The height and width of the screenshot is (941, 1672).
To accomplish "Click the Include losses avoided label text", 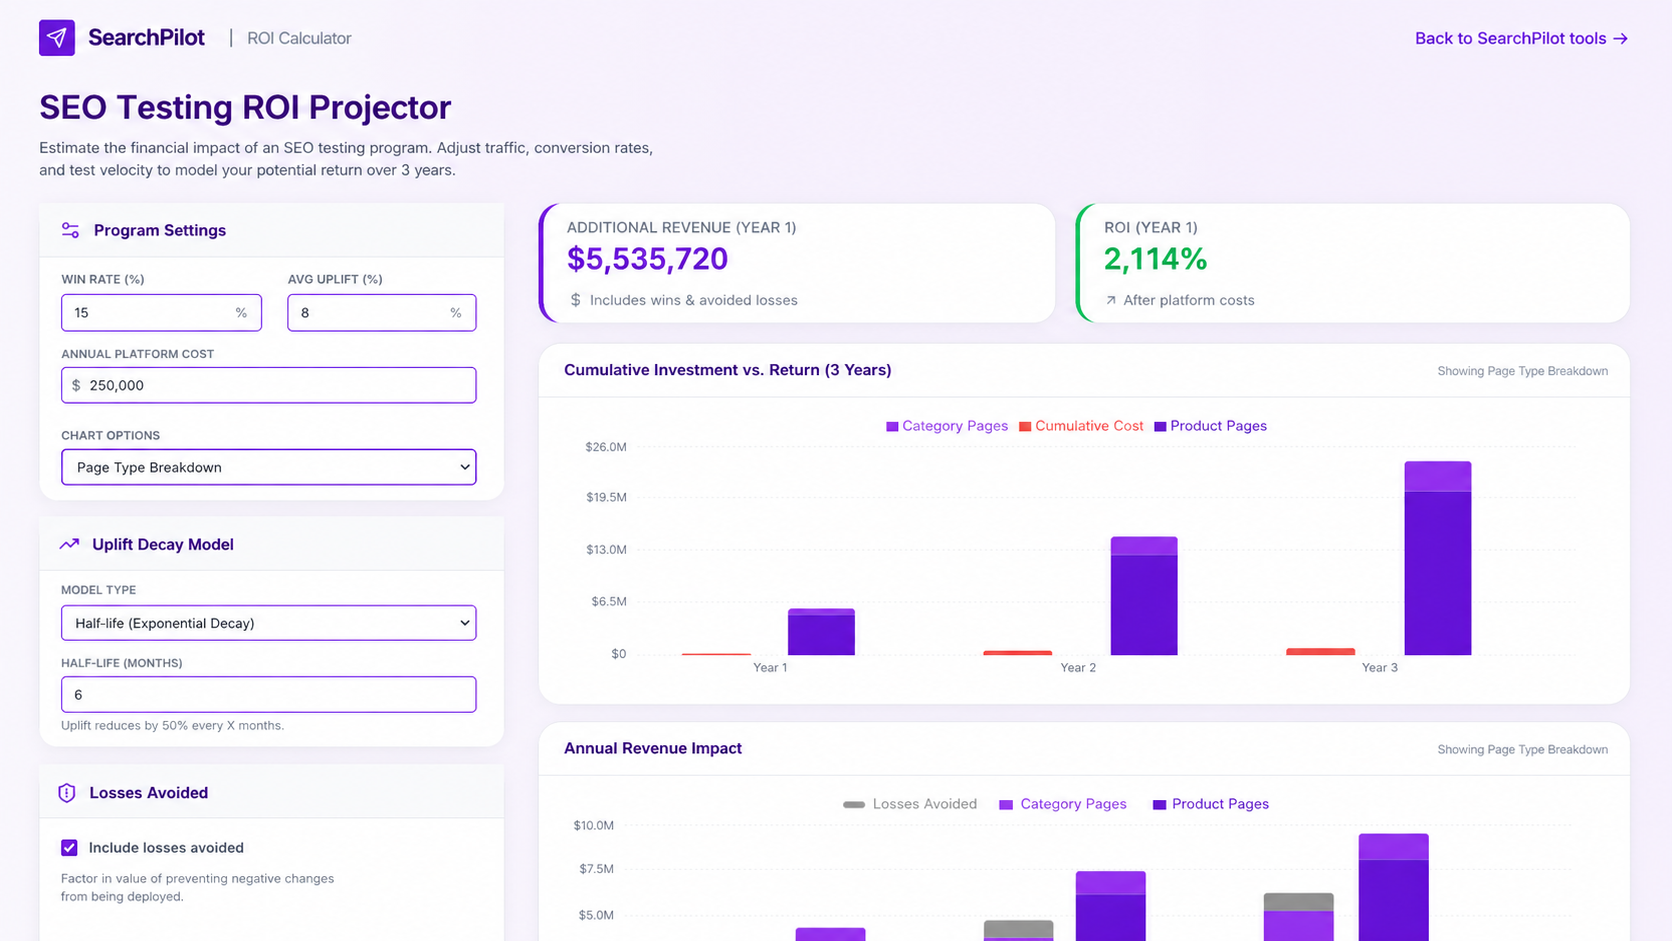I will pyautogui.click(x=166, y=848).
